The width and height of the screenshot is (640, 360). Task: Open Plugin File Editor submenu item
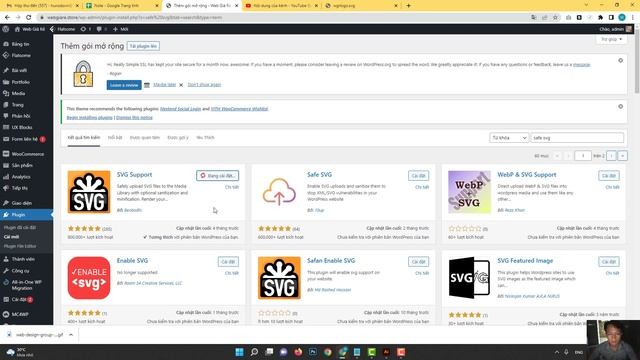point(20,246)
